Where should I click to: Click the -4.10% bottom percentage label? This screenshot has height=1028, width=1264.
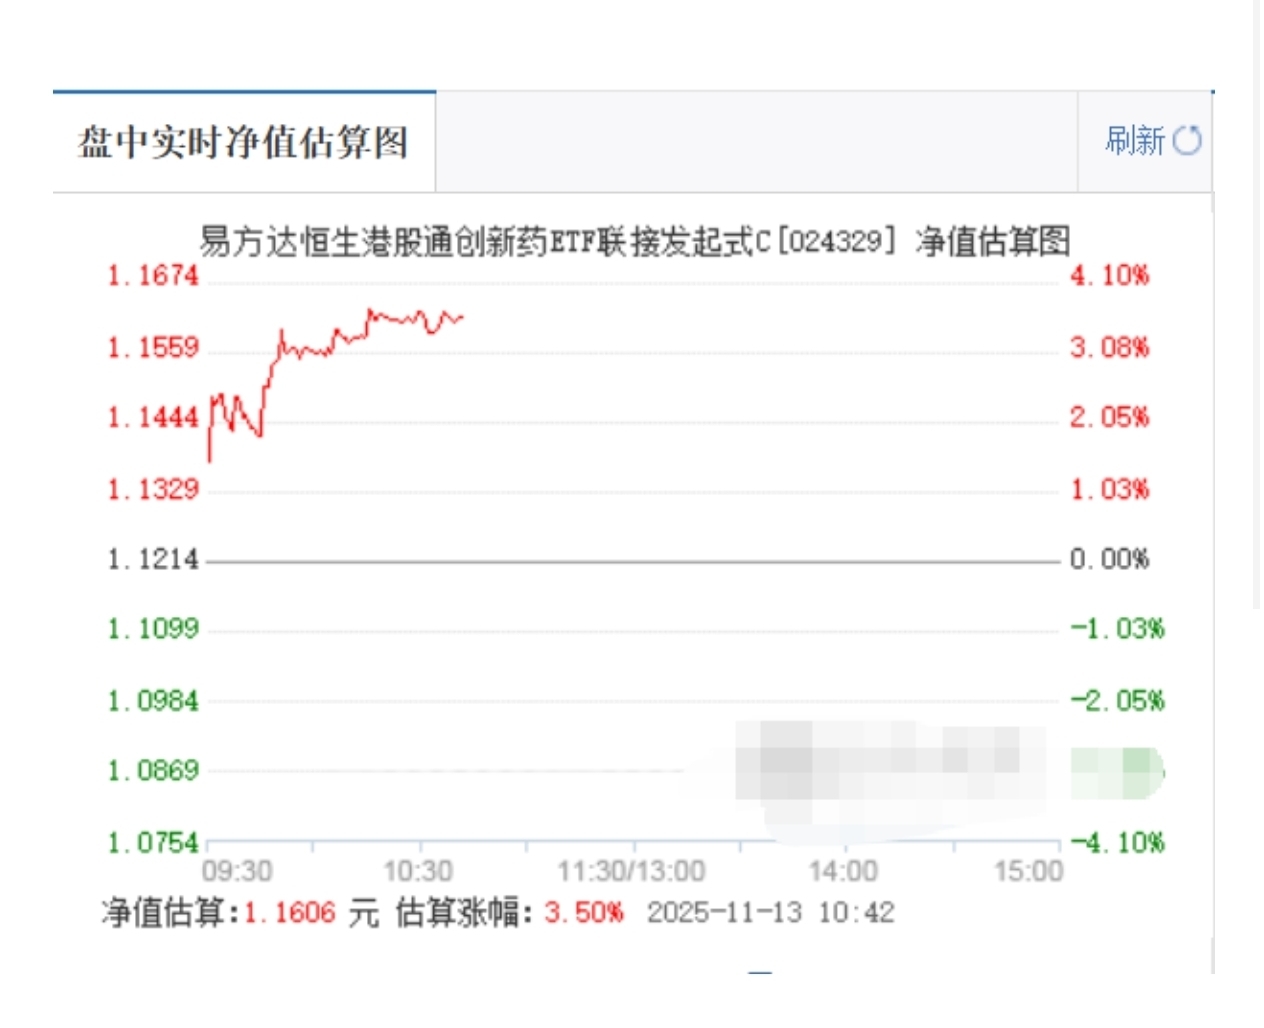(x=1117, y=843)
